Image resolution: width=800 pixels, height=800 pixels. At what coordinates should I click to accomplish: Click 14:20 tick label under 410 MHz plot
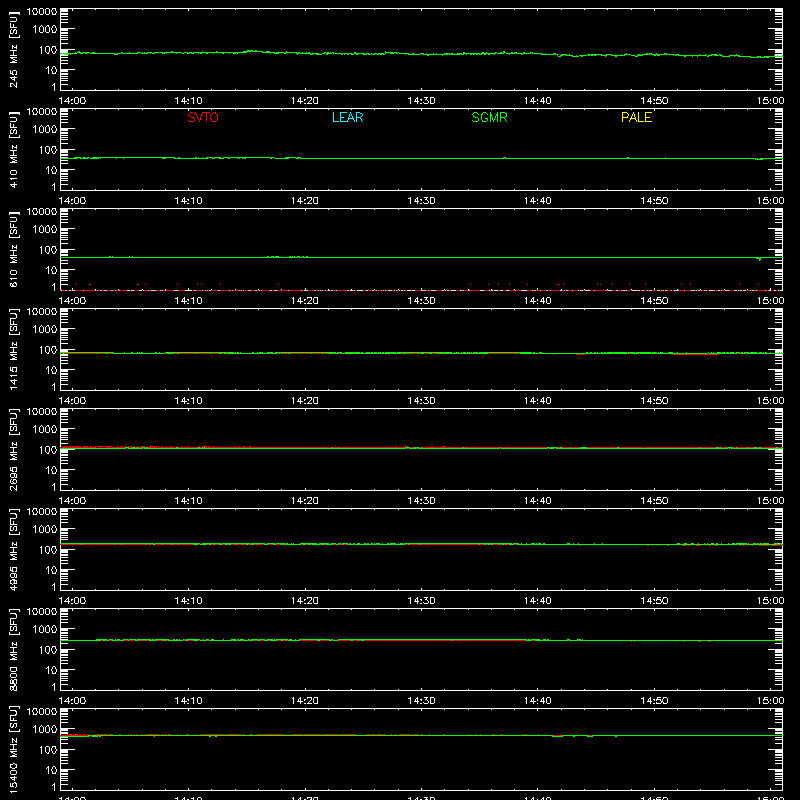(305, 201)
